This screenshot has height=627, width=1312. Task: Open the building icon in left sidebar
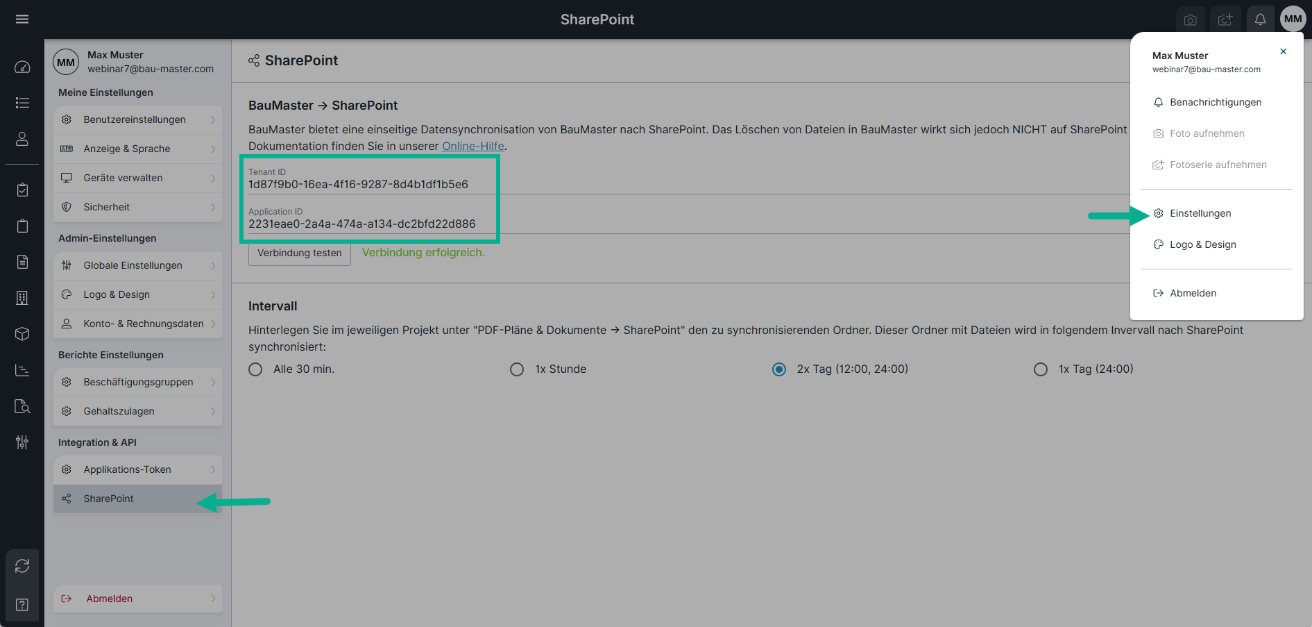22,298
